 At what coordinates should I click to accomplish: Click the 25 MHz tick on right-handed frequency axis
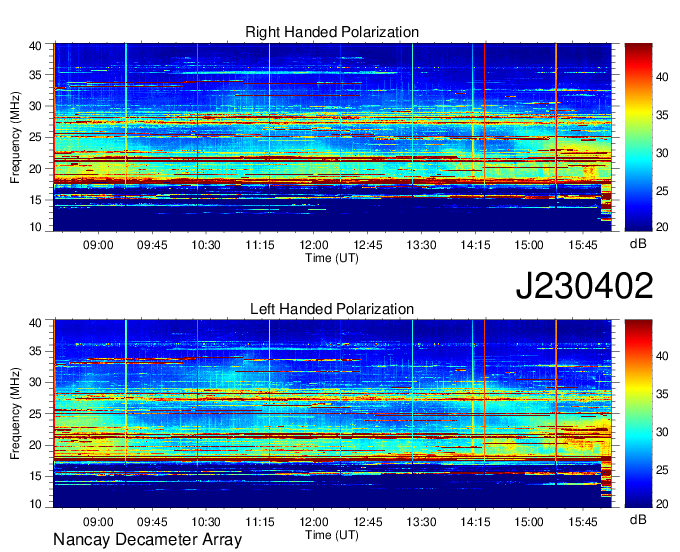coord(35,137)
